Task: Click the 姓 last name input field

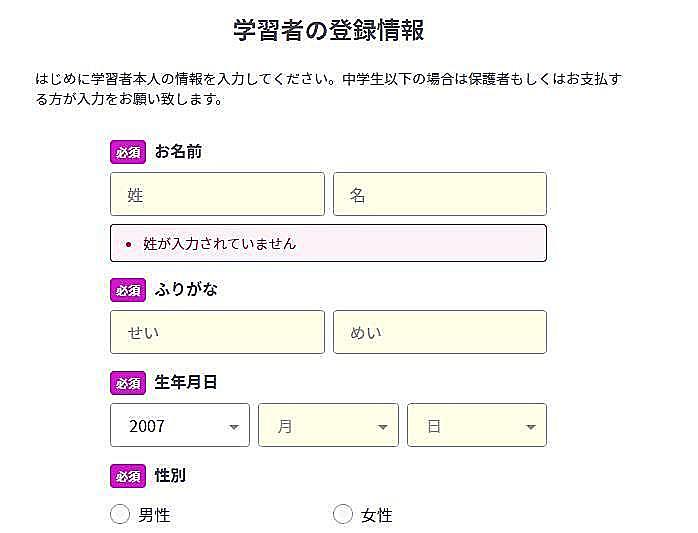Action: tap(217, 194)
